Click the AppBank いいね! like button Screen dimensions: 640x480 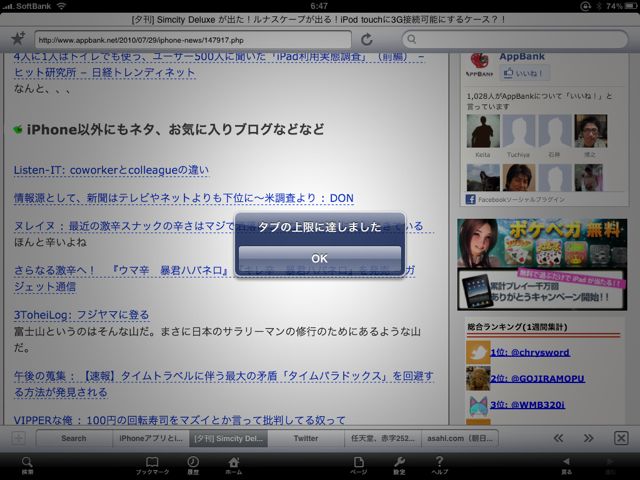(x=524, y=73)
